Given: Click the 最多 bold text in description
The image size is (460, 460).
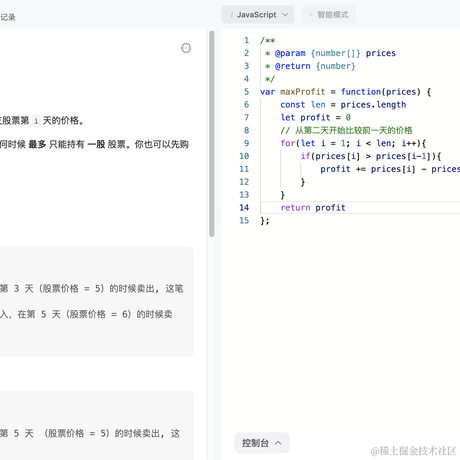Looking at the screenshot, I should click(x=37, y=144).
